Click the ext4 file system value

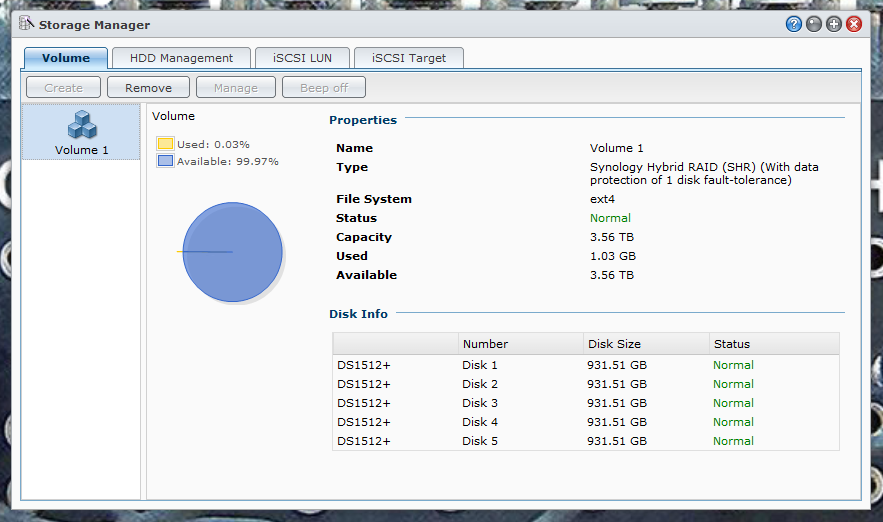603,199
